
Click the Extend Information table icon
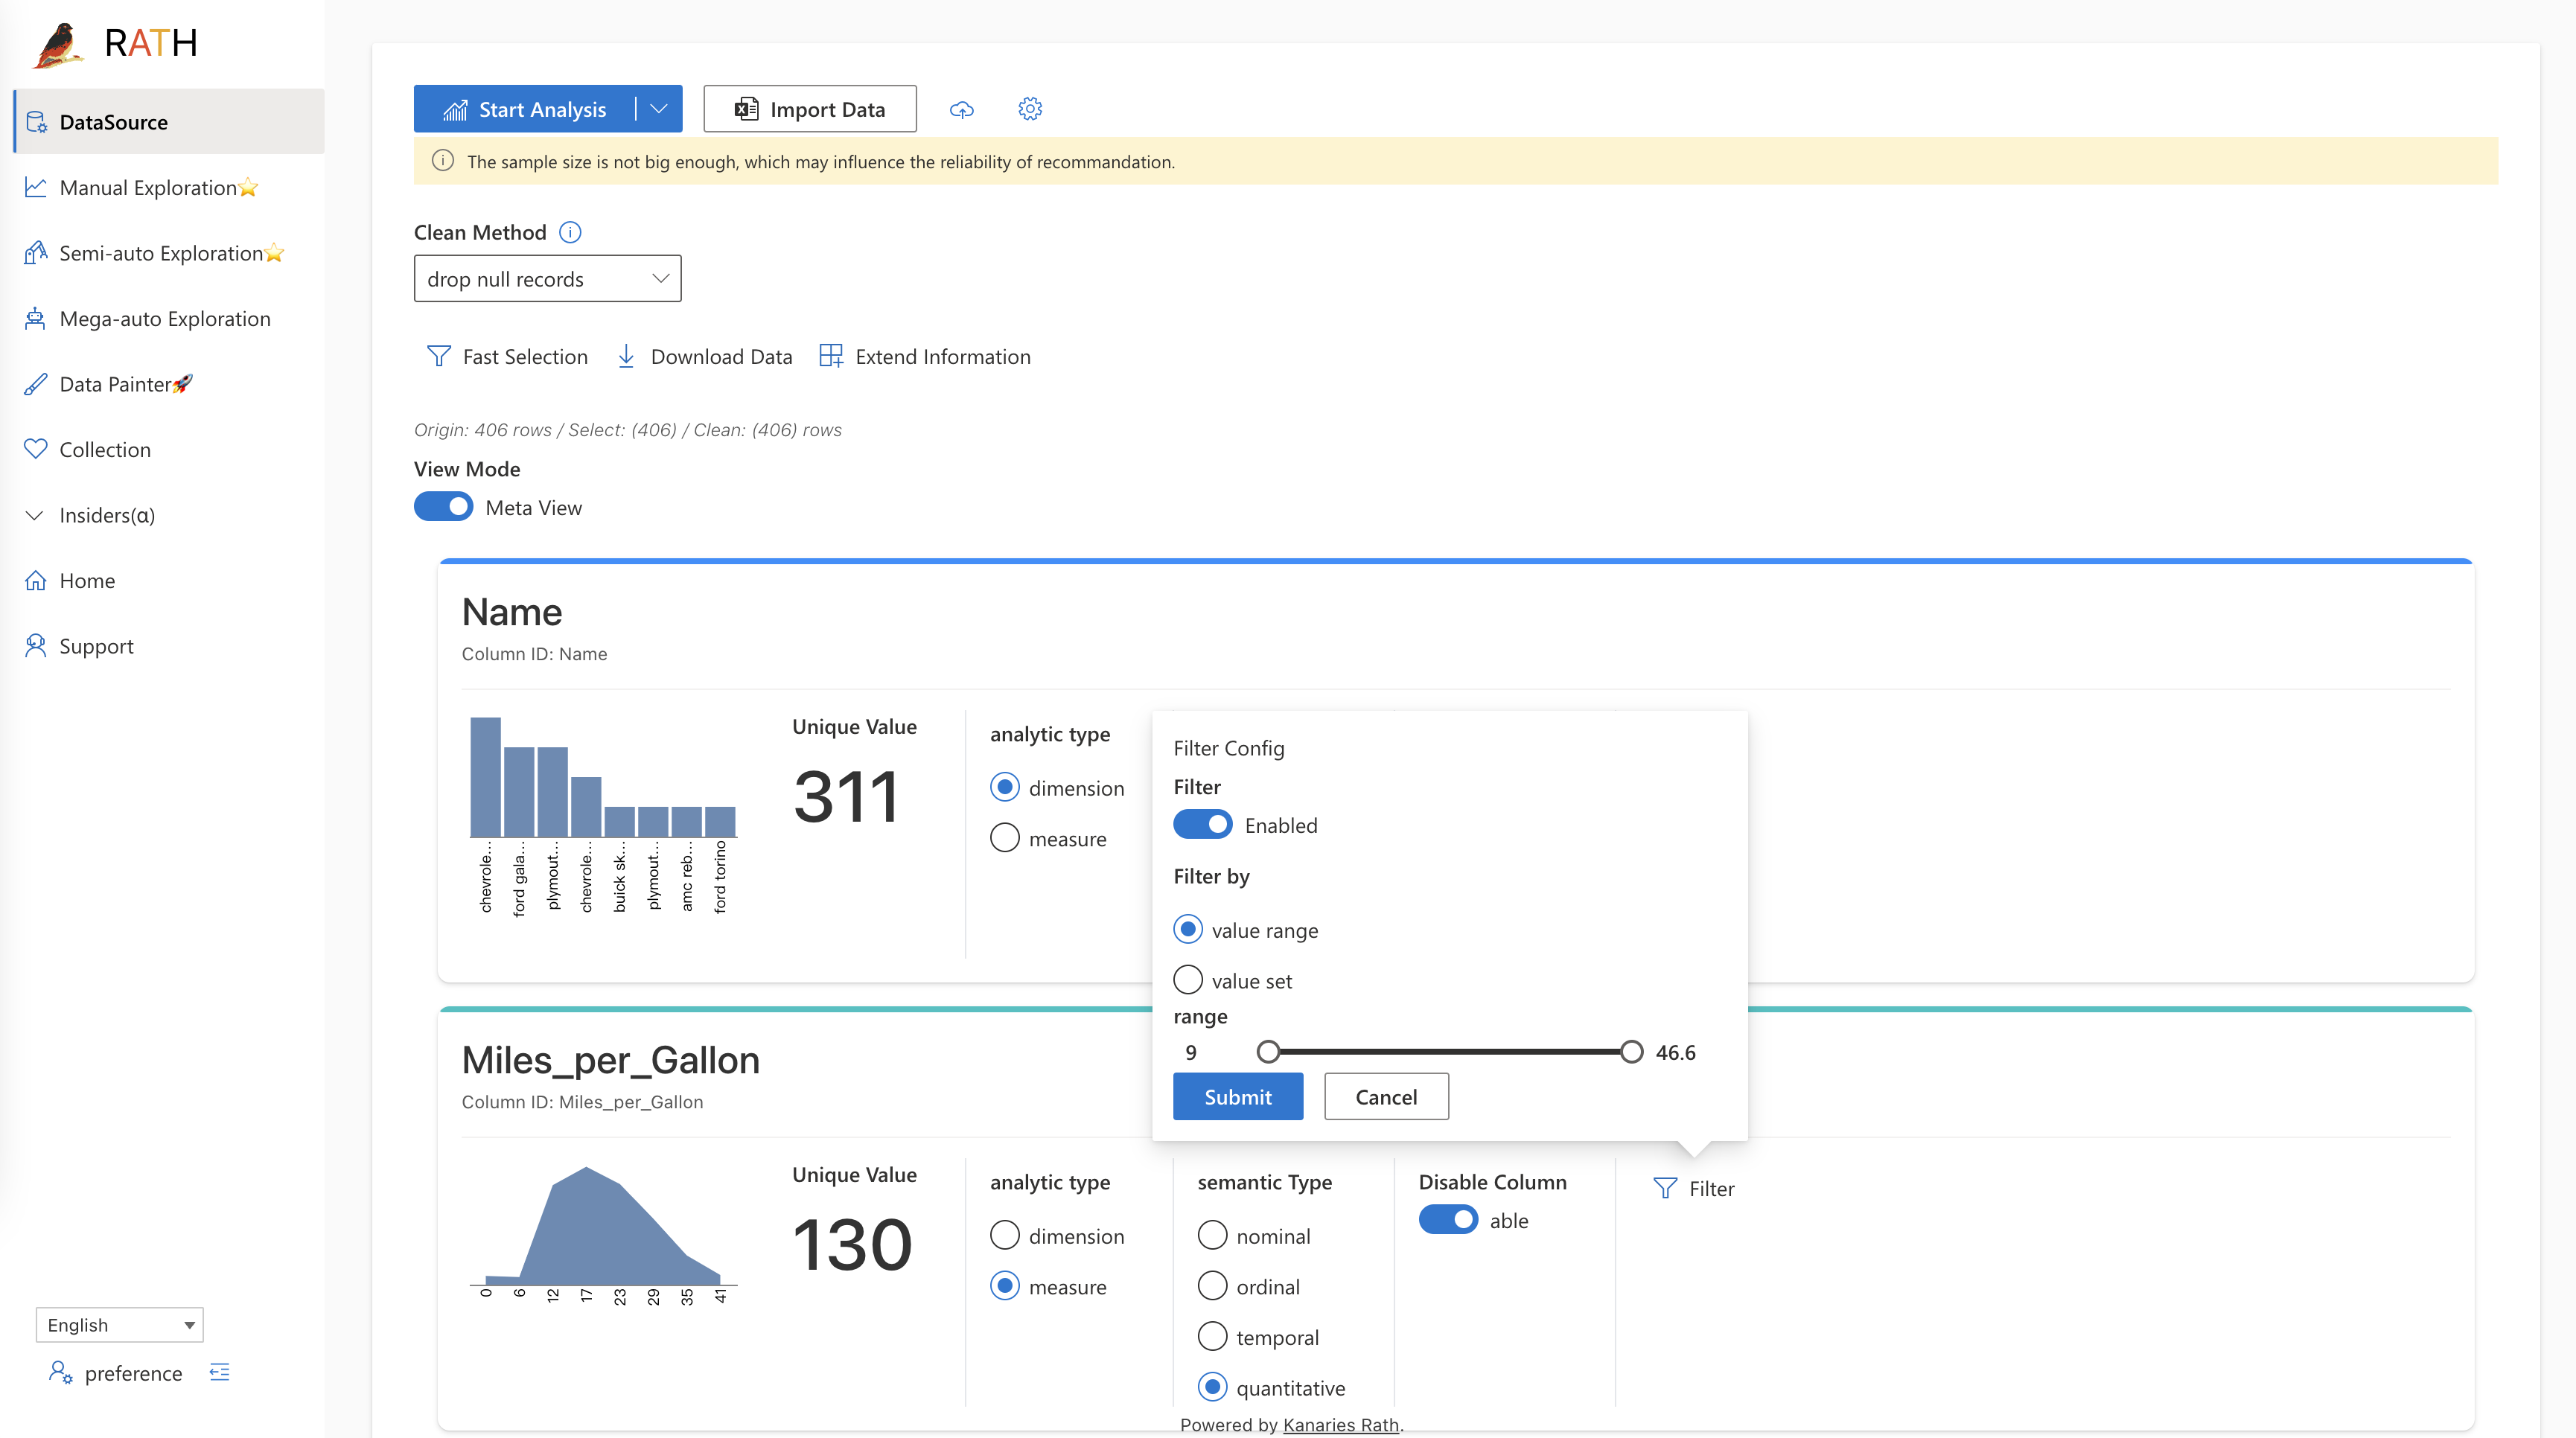831,356
